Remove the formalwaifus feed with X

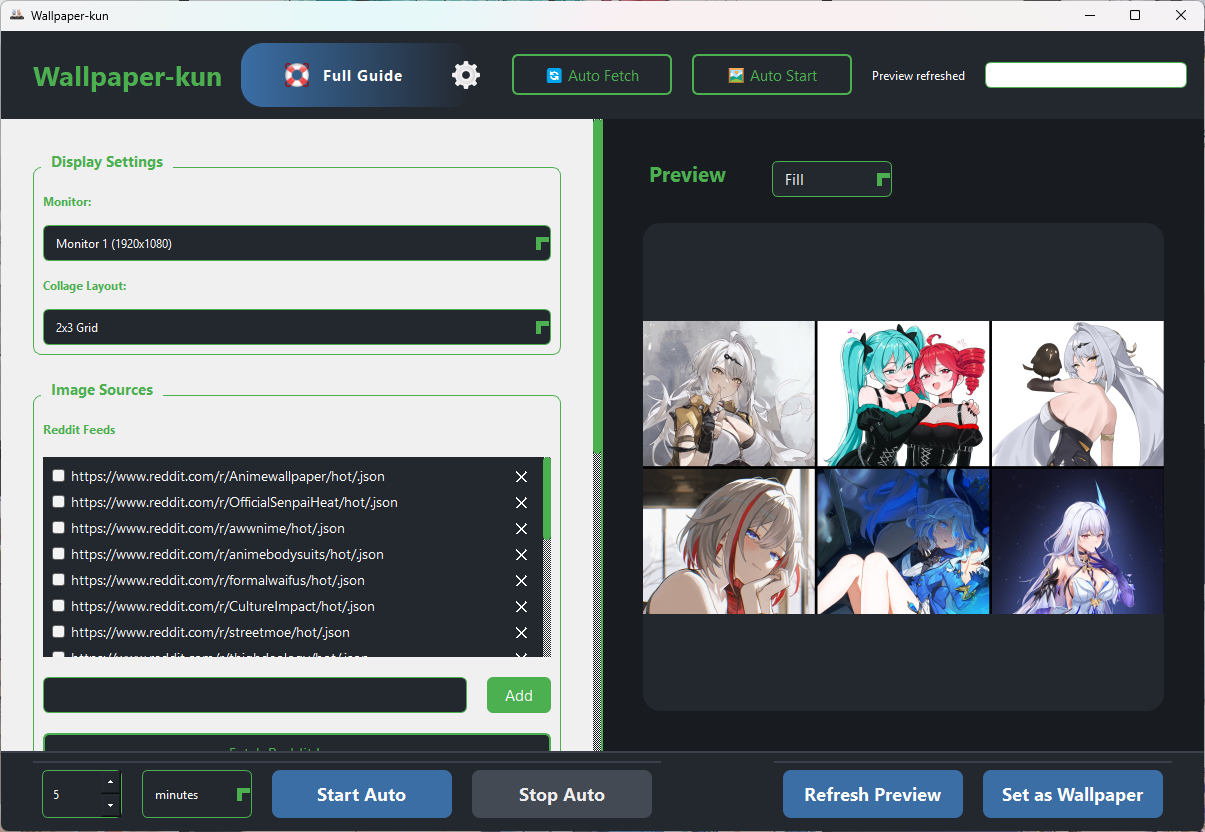click(521, 581)
